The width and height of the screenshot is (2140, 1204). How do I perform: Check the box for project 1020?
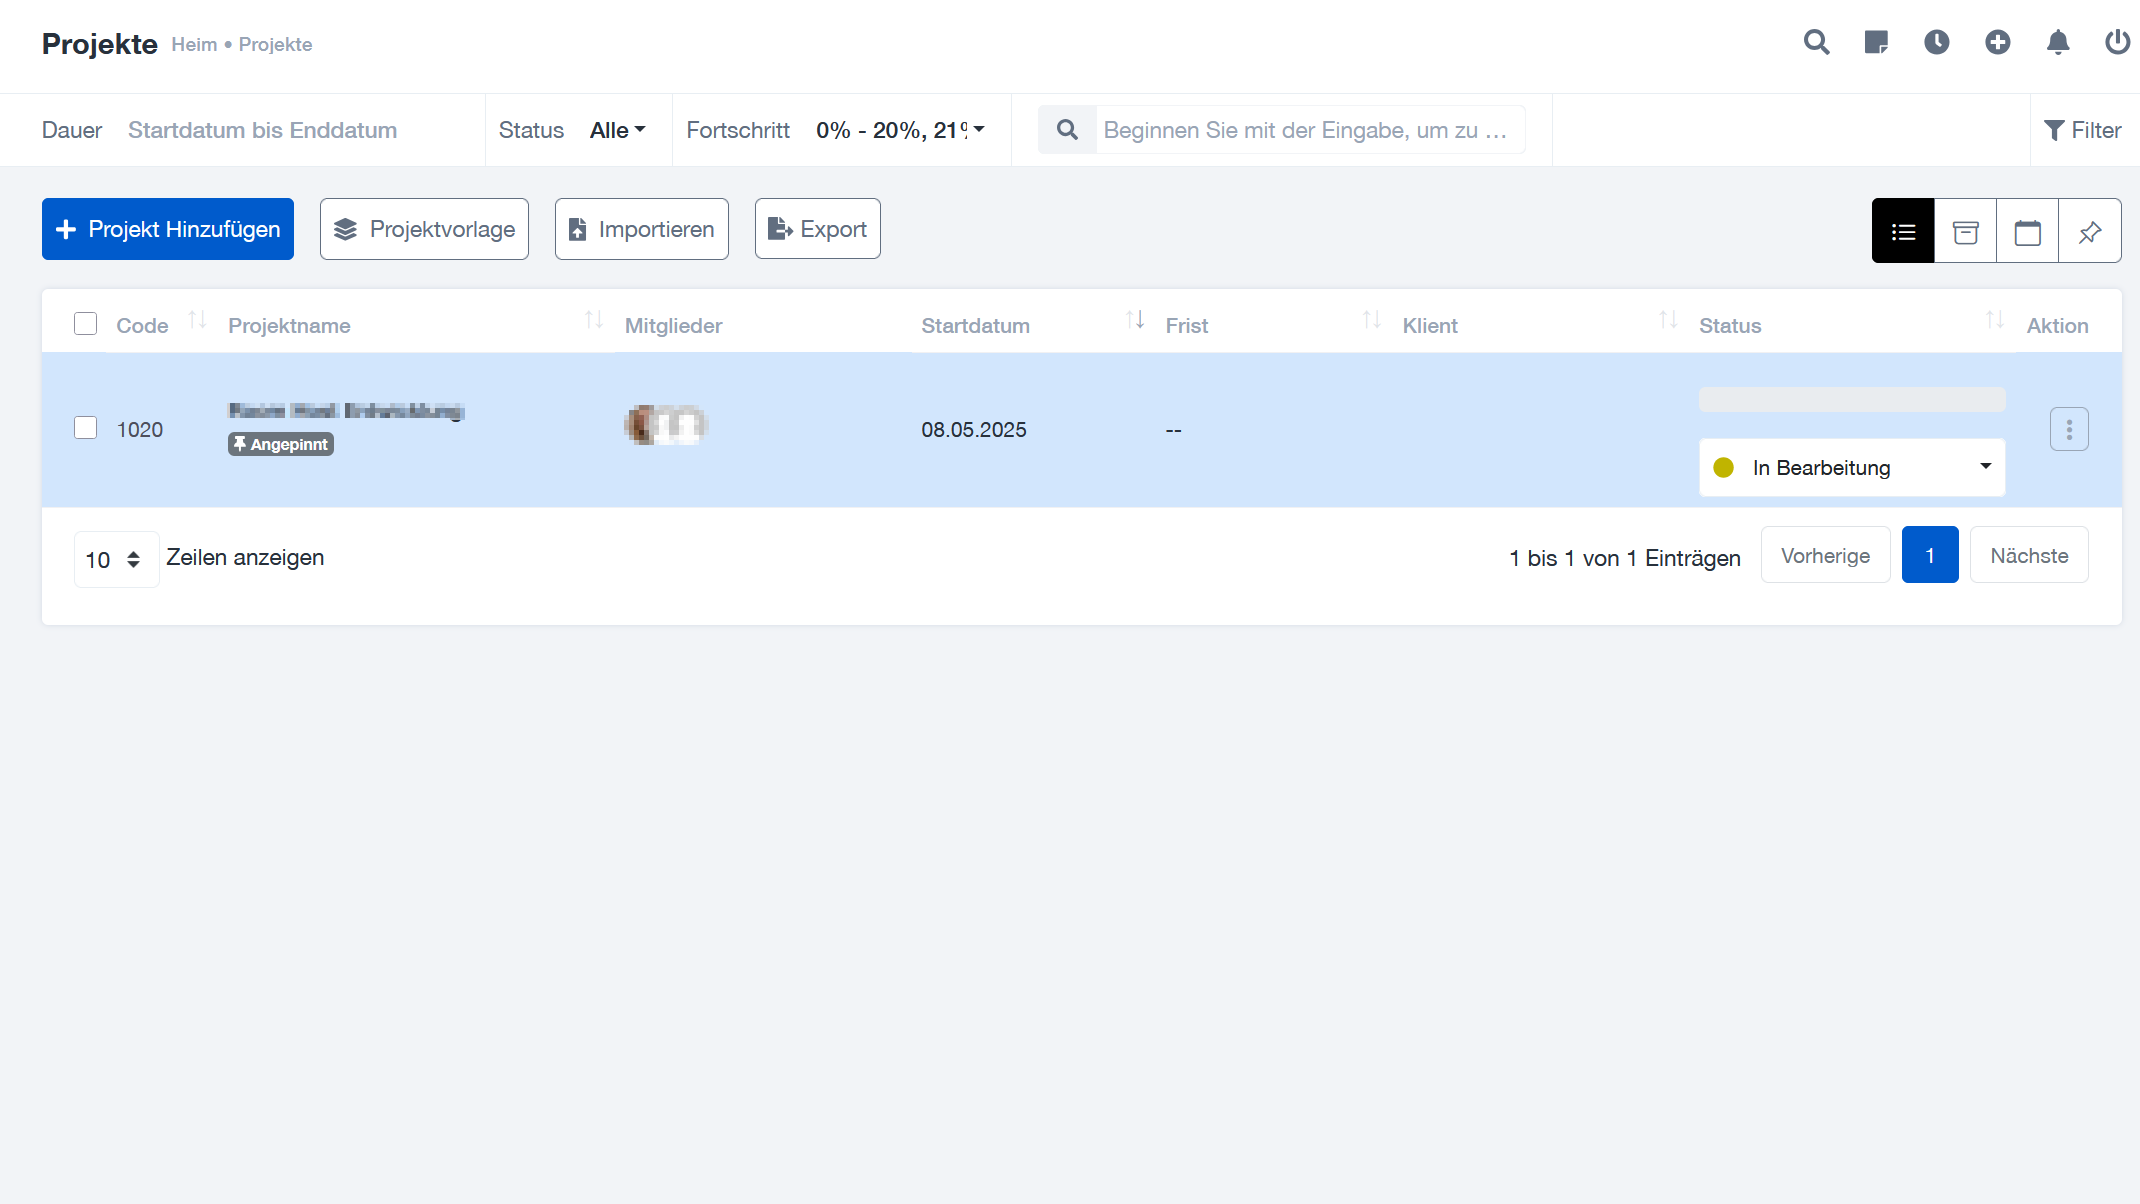tap(86, 428)
